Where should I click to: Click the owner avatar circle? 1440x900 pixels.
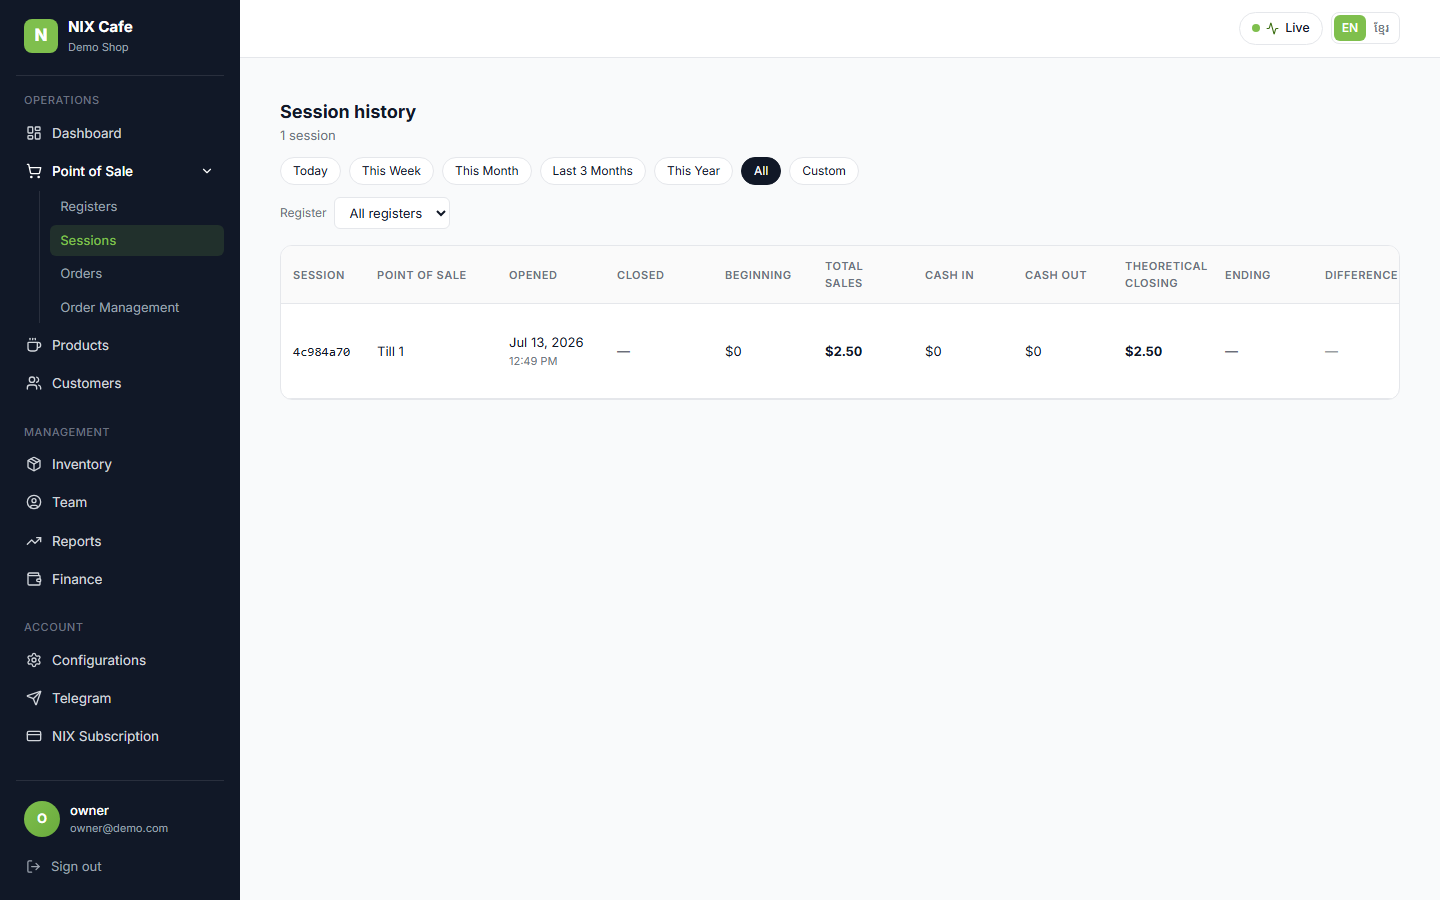point(42,818)
